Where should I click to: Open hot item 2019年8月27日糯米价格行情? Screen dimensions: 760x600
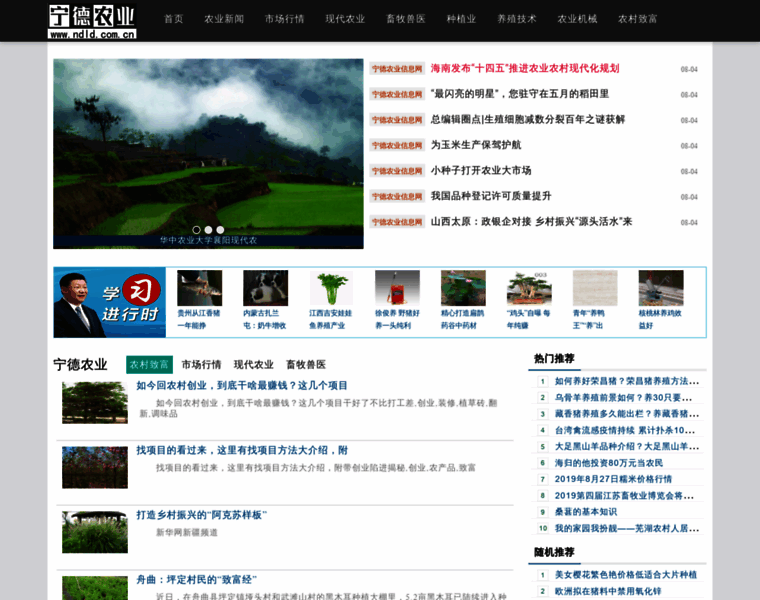(x=613, y=479)
